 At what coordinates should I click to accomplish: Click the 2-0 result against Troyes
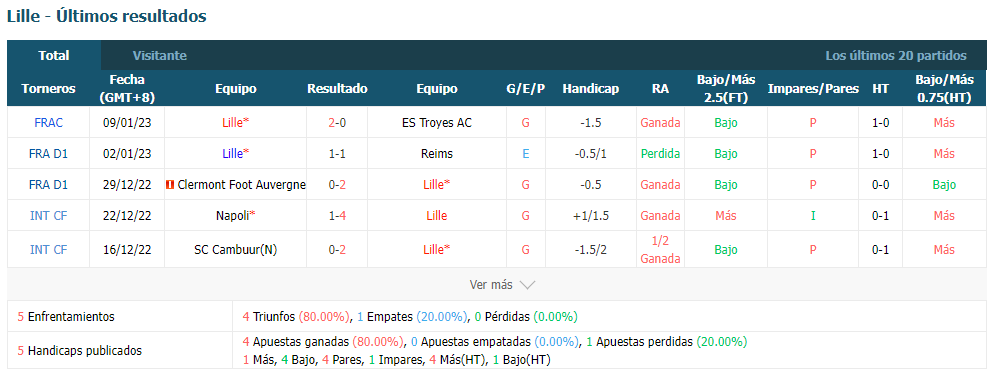point(337,123)
